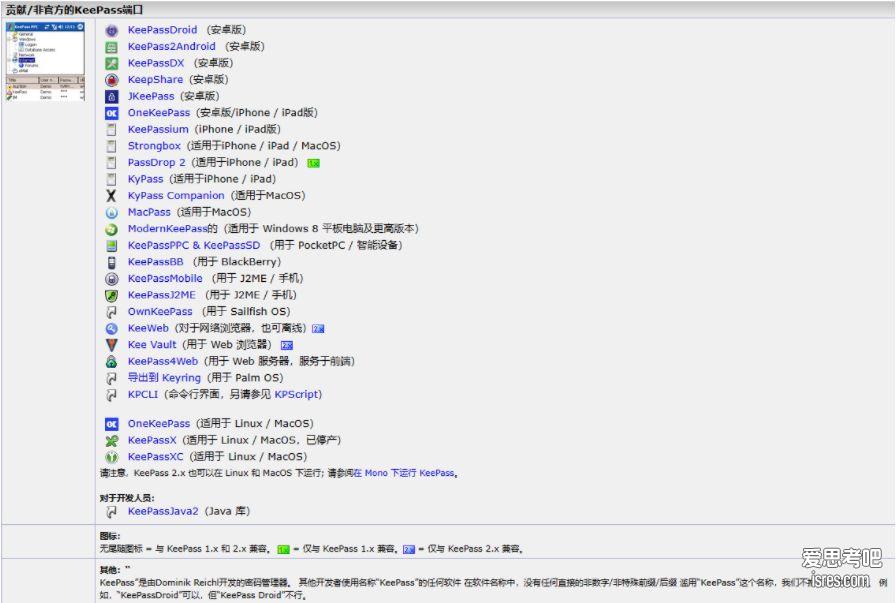Open the OneKeePass Linux/MacOS link
This screenshot has height=603, width=896.
159,424
